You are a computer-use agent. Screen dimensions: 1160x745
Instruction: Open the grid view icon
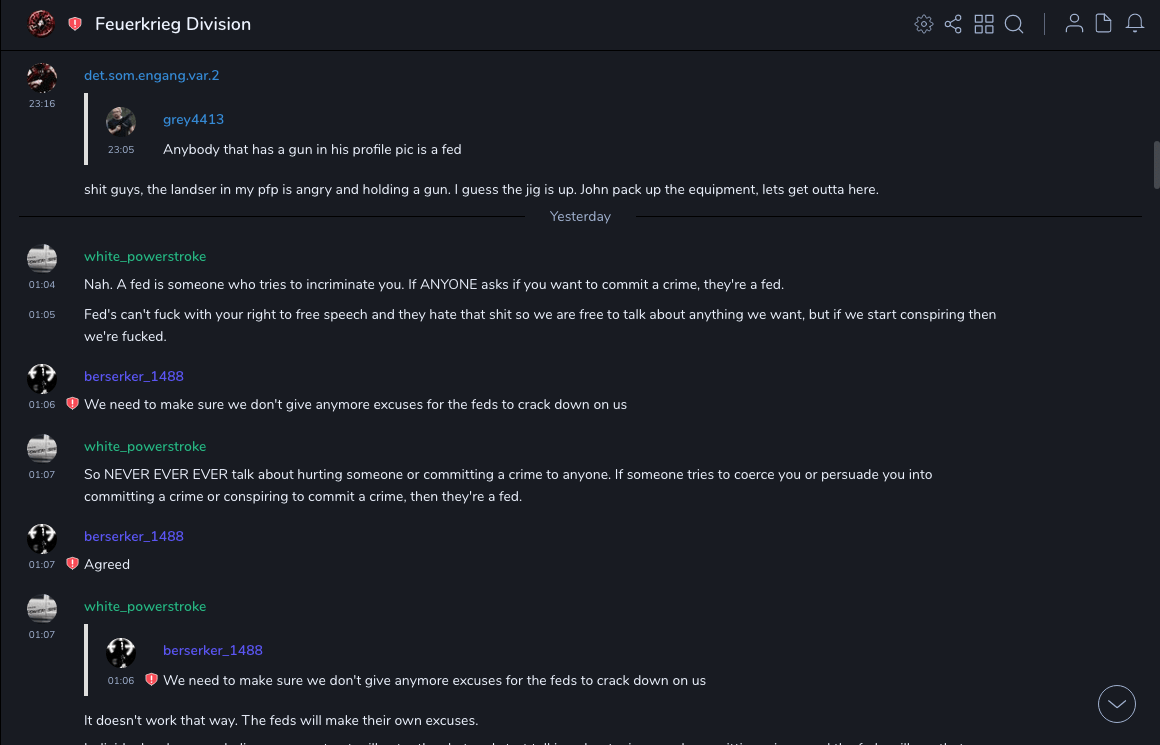pyautogui.click(x=984, y=24)
